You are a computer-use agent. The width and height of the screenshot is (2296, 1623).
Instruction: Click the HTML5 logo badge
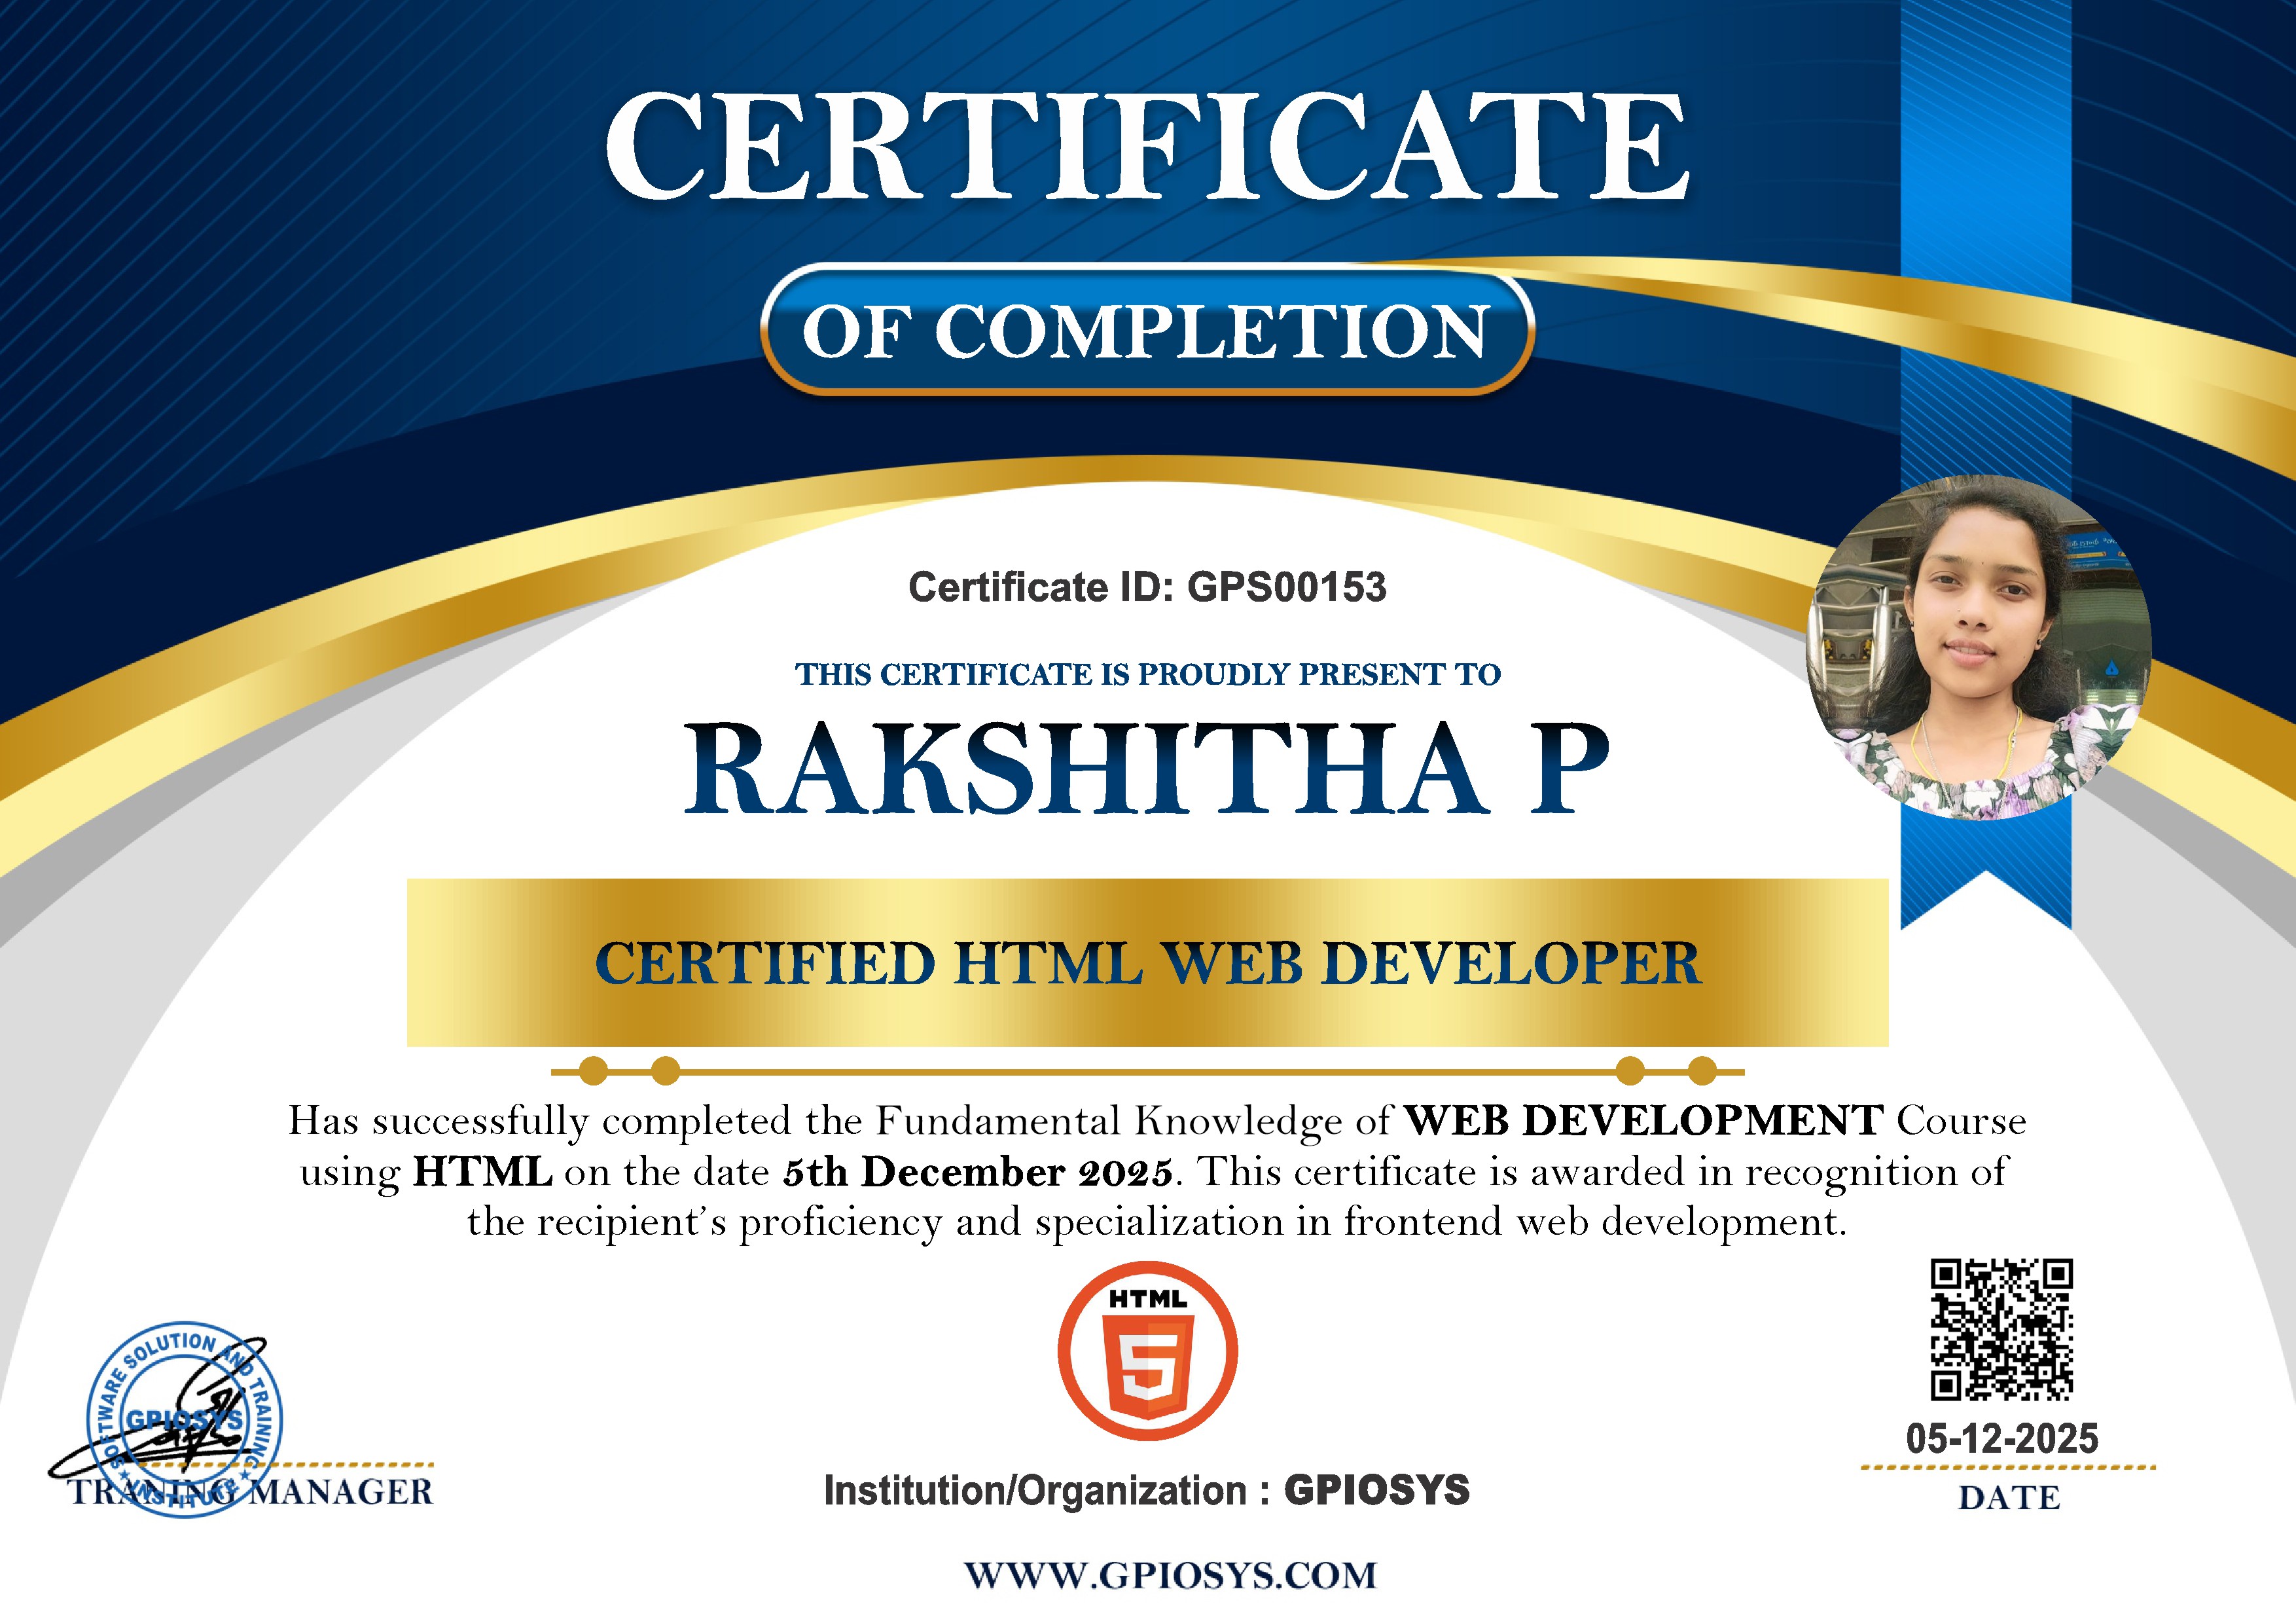[1147, 1350]
